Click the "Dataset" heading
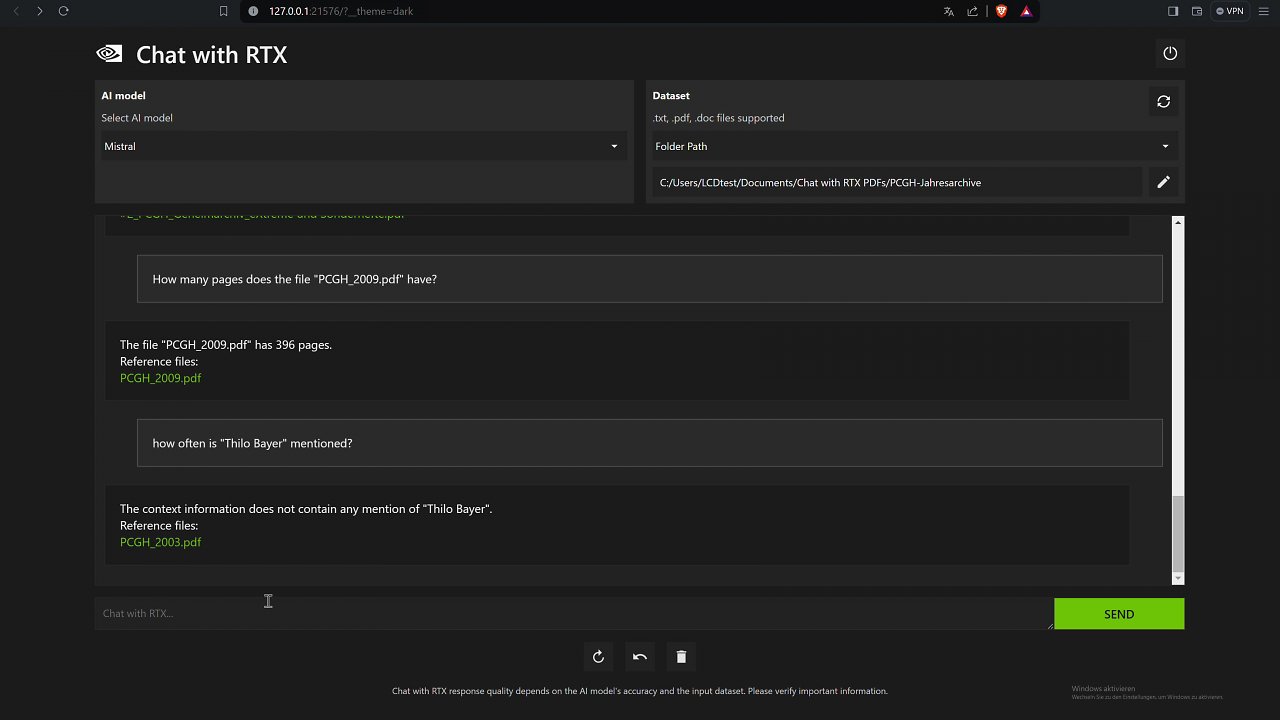1280x720 pixels. pos(671,96)
